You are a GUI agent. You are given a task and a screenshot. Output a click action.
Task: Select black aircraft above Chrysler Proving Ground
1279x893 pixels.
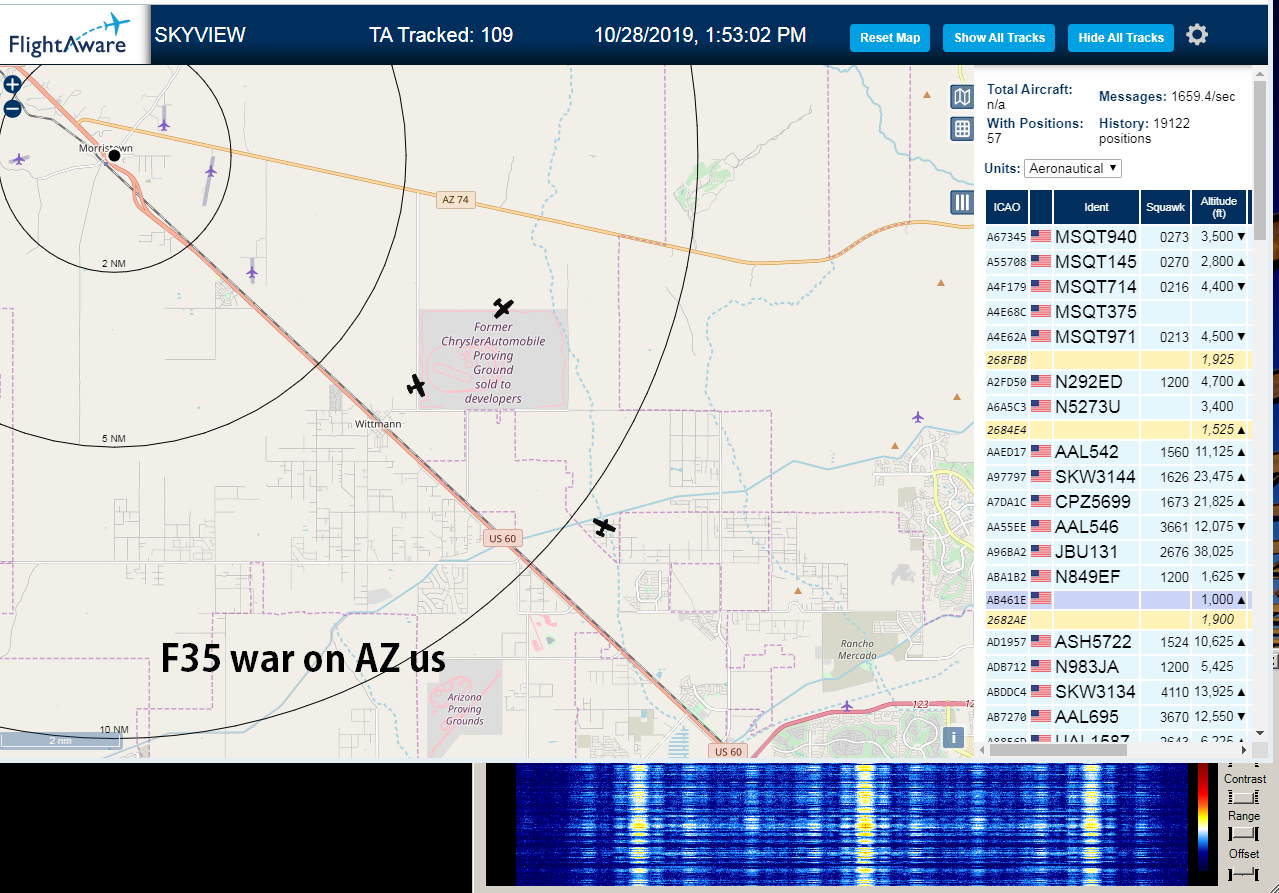pos(503,308)
